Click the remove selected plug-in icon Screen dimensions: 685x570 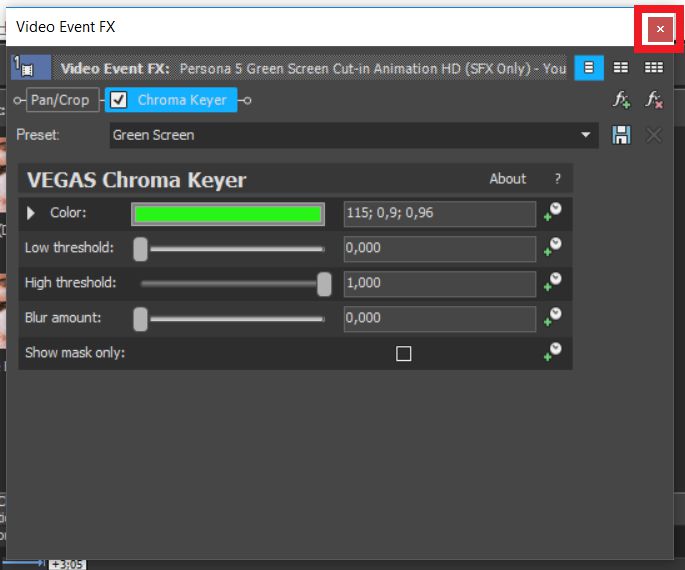(654, 100)
